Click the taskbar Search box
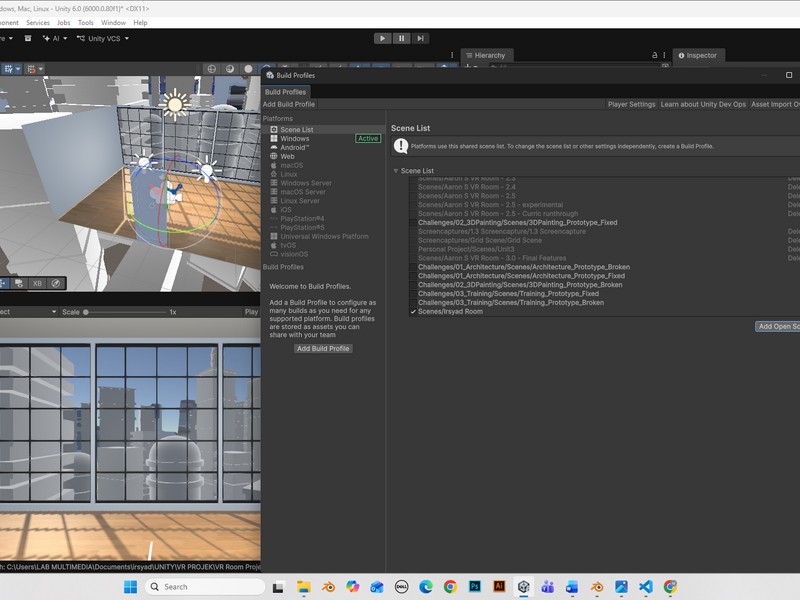This screenshot has width=800, height=600. pos(205,587)
